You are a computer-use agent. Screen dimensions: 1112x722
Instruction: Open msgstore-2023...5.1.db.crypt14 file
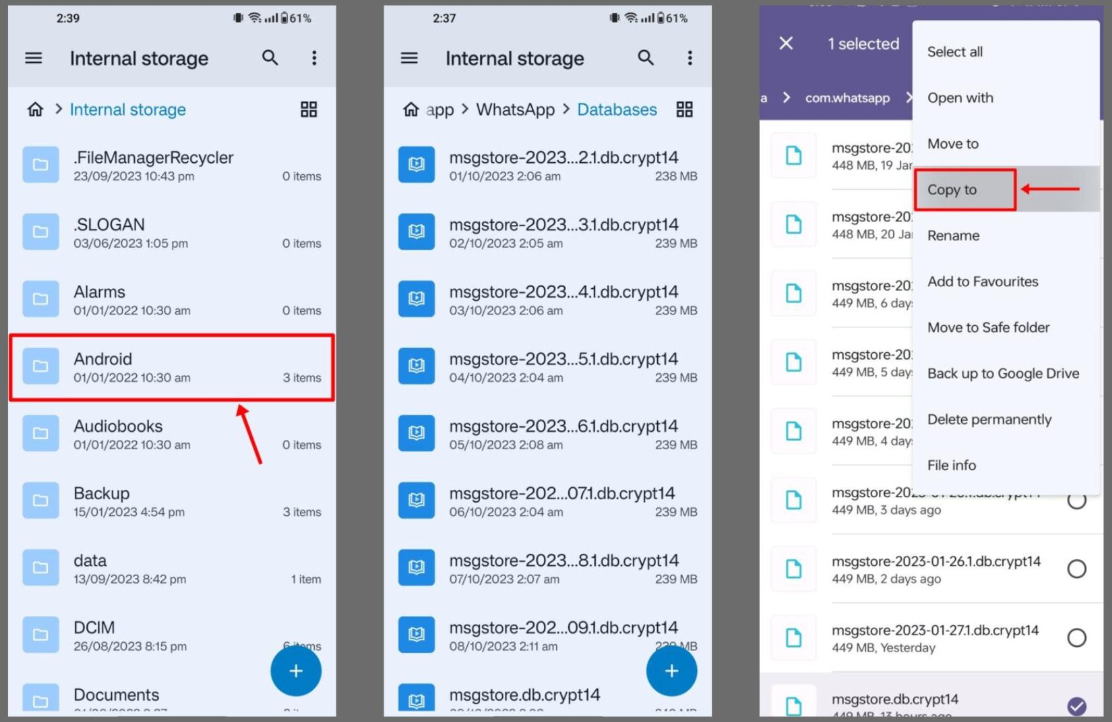coord(547,367)
